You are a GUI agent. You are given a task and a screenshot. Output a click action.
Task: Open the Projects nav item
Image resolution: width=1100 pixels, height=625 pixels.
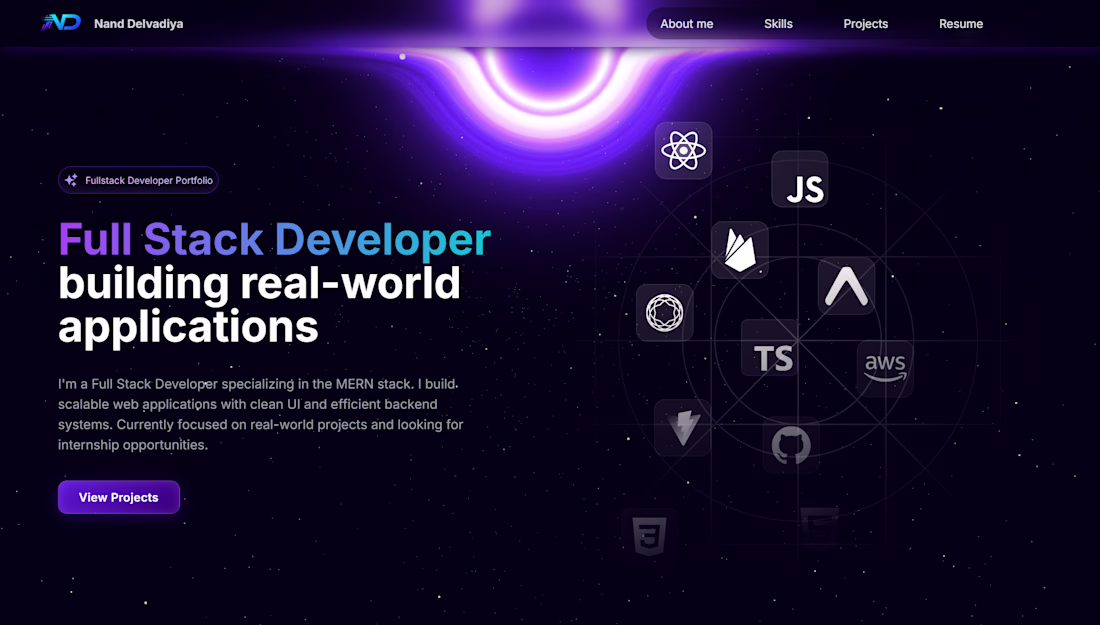click(865, 24)
